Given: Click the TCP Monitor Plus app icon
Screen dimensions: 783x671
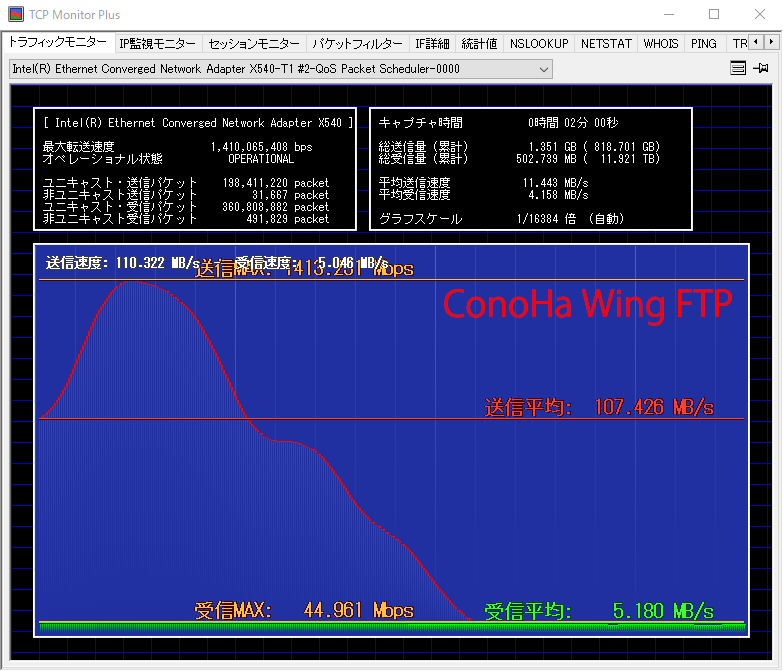Looking at the screenshot, I should coord(17,15).
